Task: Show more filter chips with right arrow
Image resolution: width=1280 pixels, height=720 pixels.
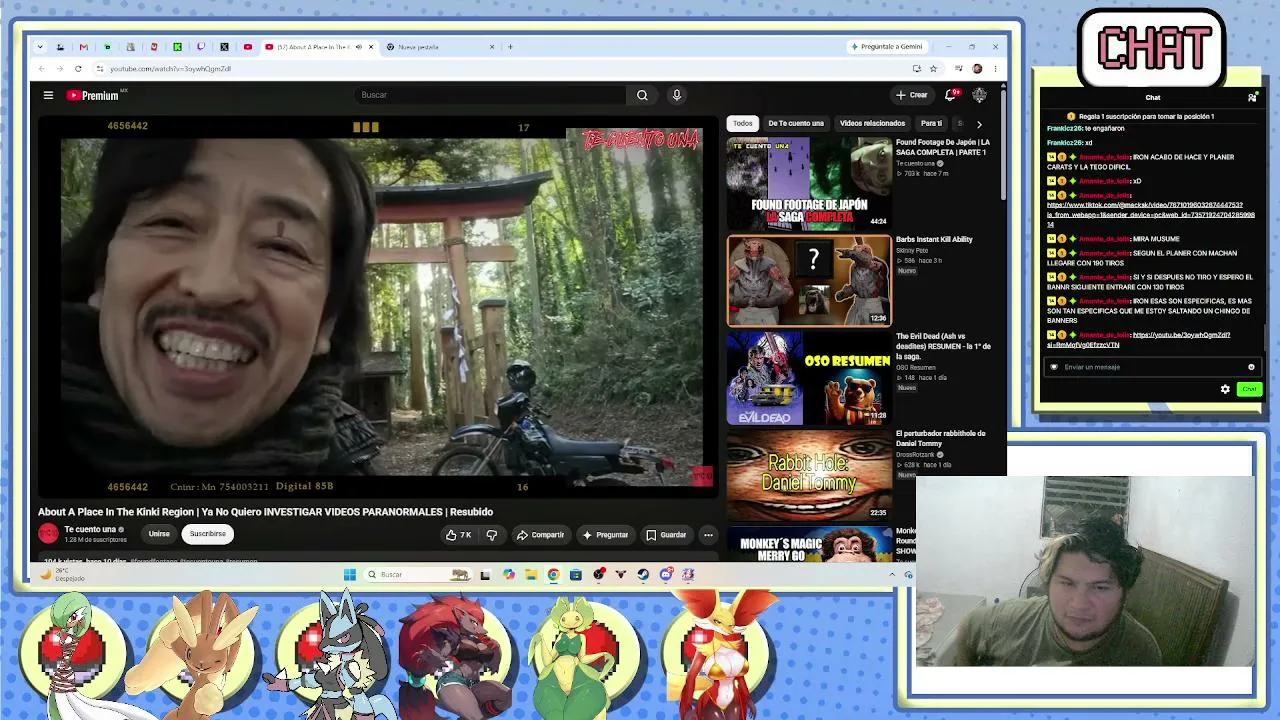Action: [x=979, y=124]
